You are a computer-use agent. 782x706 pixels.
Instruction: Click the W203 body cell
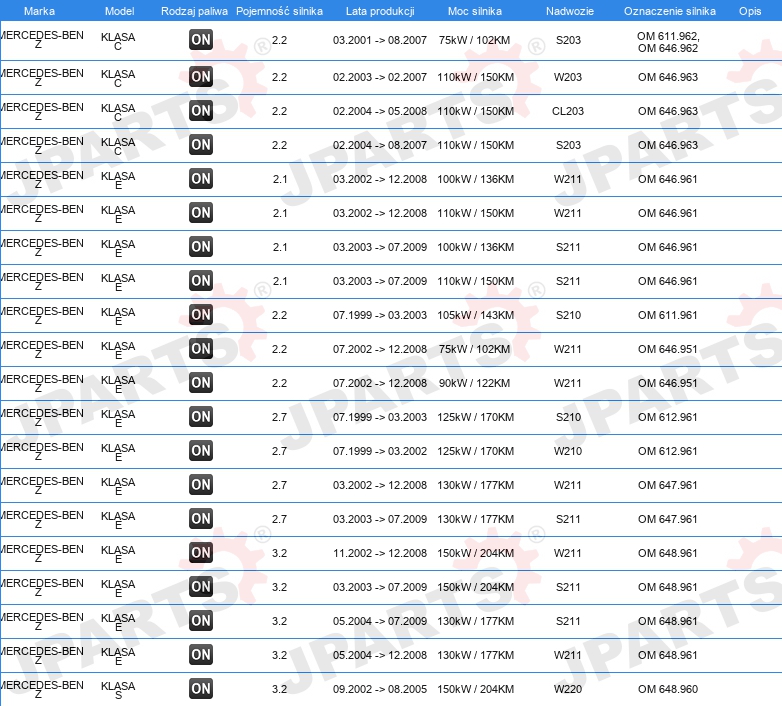pos(568,77)
